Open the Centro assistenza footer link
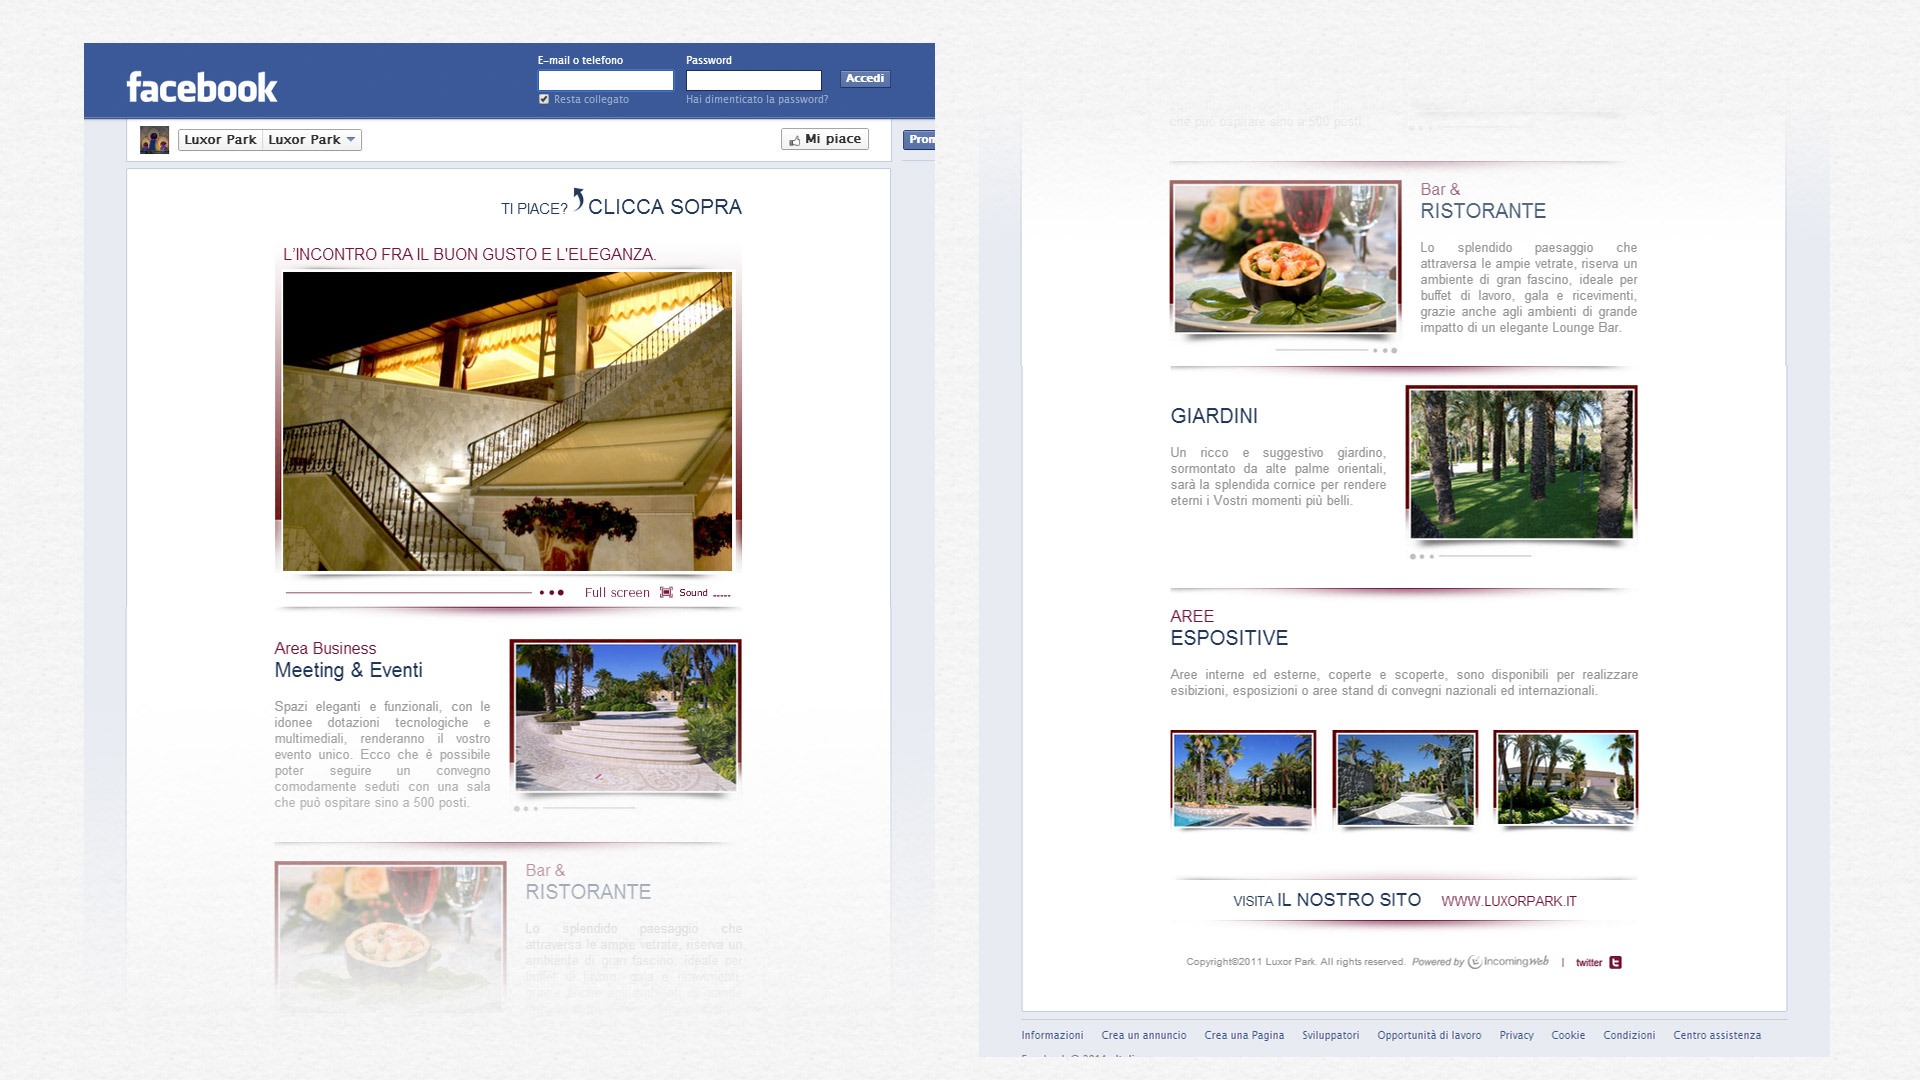 click(x=1717, y=1035)
